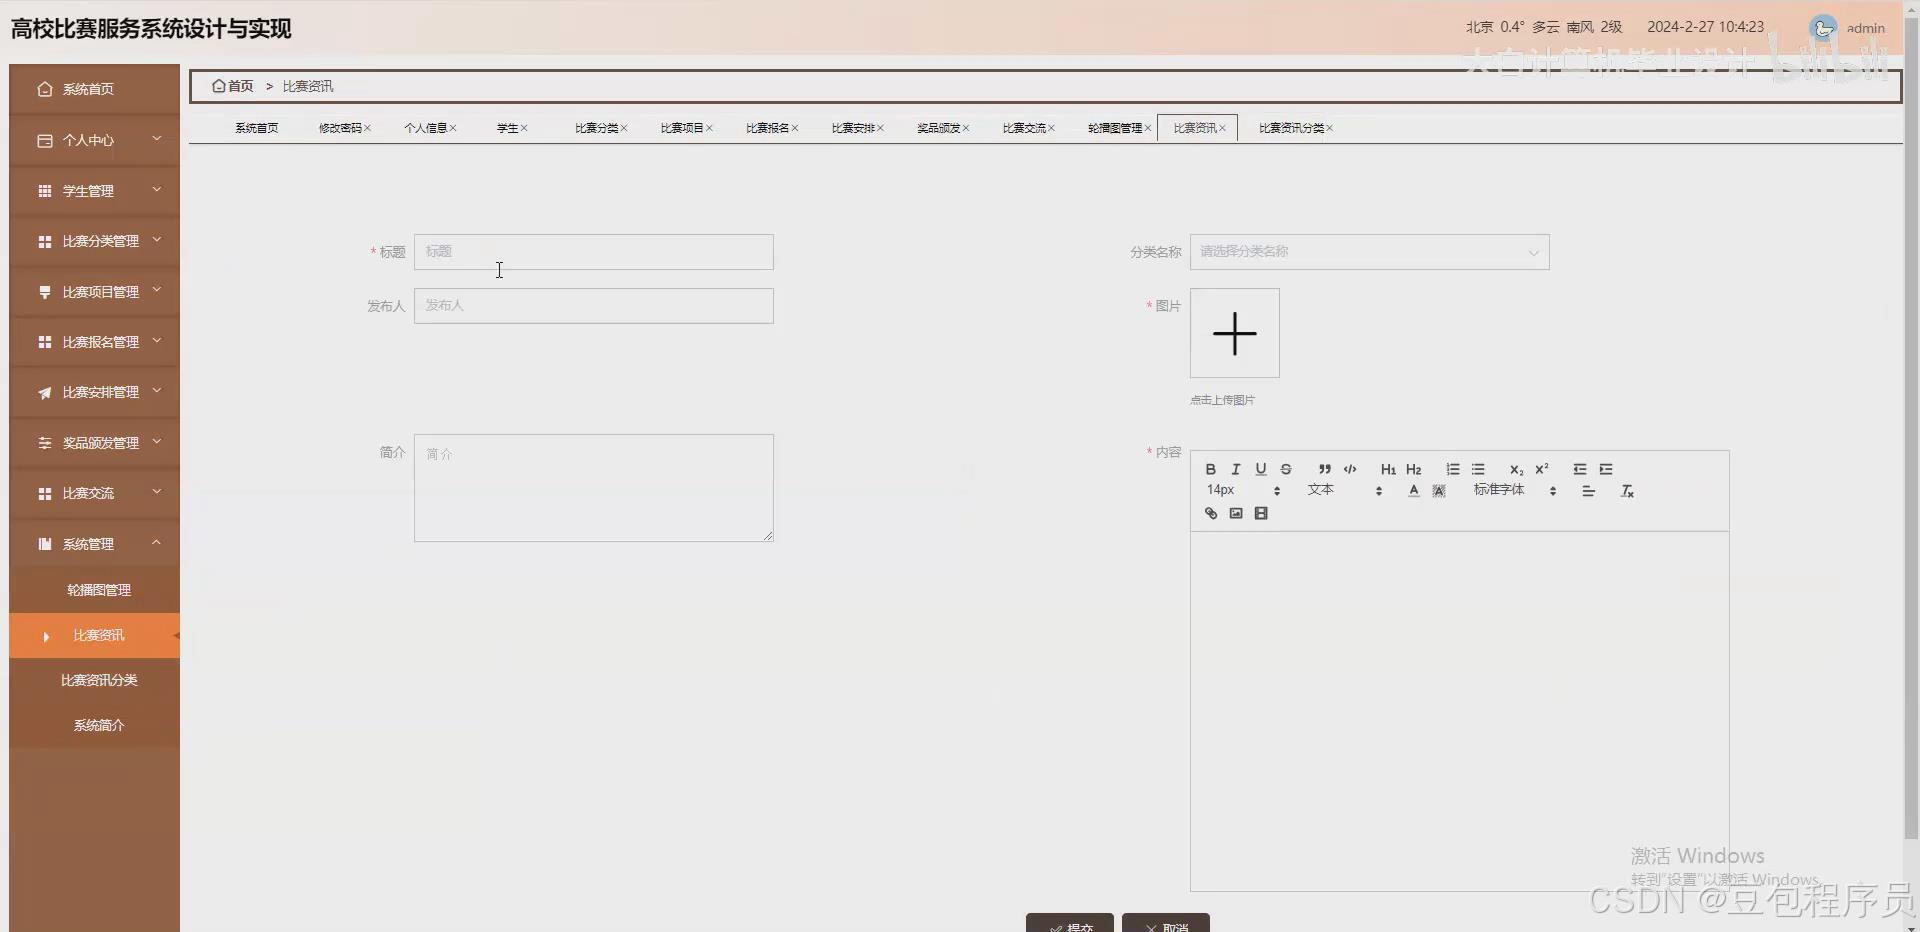The image size is (1920, 932).
Task: Open the text color picker
Action: click(x=1413, y=491)
